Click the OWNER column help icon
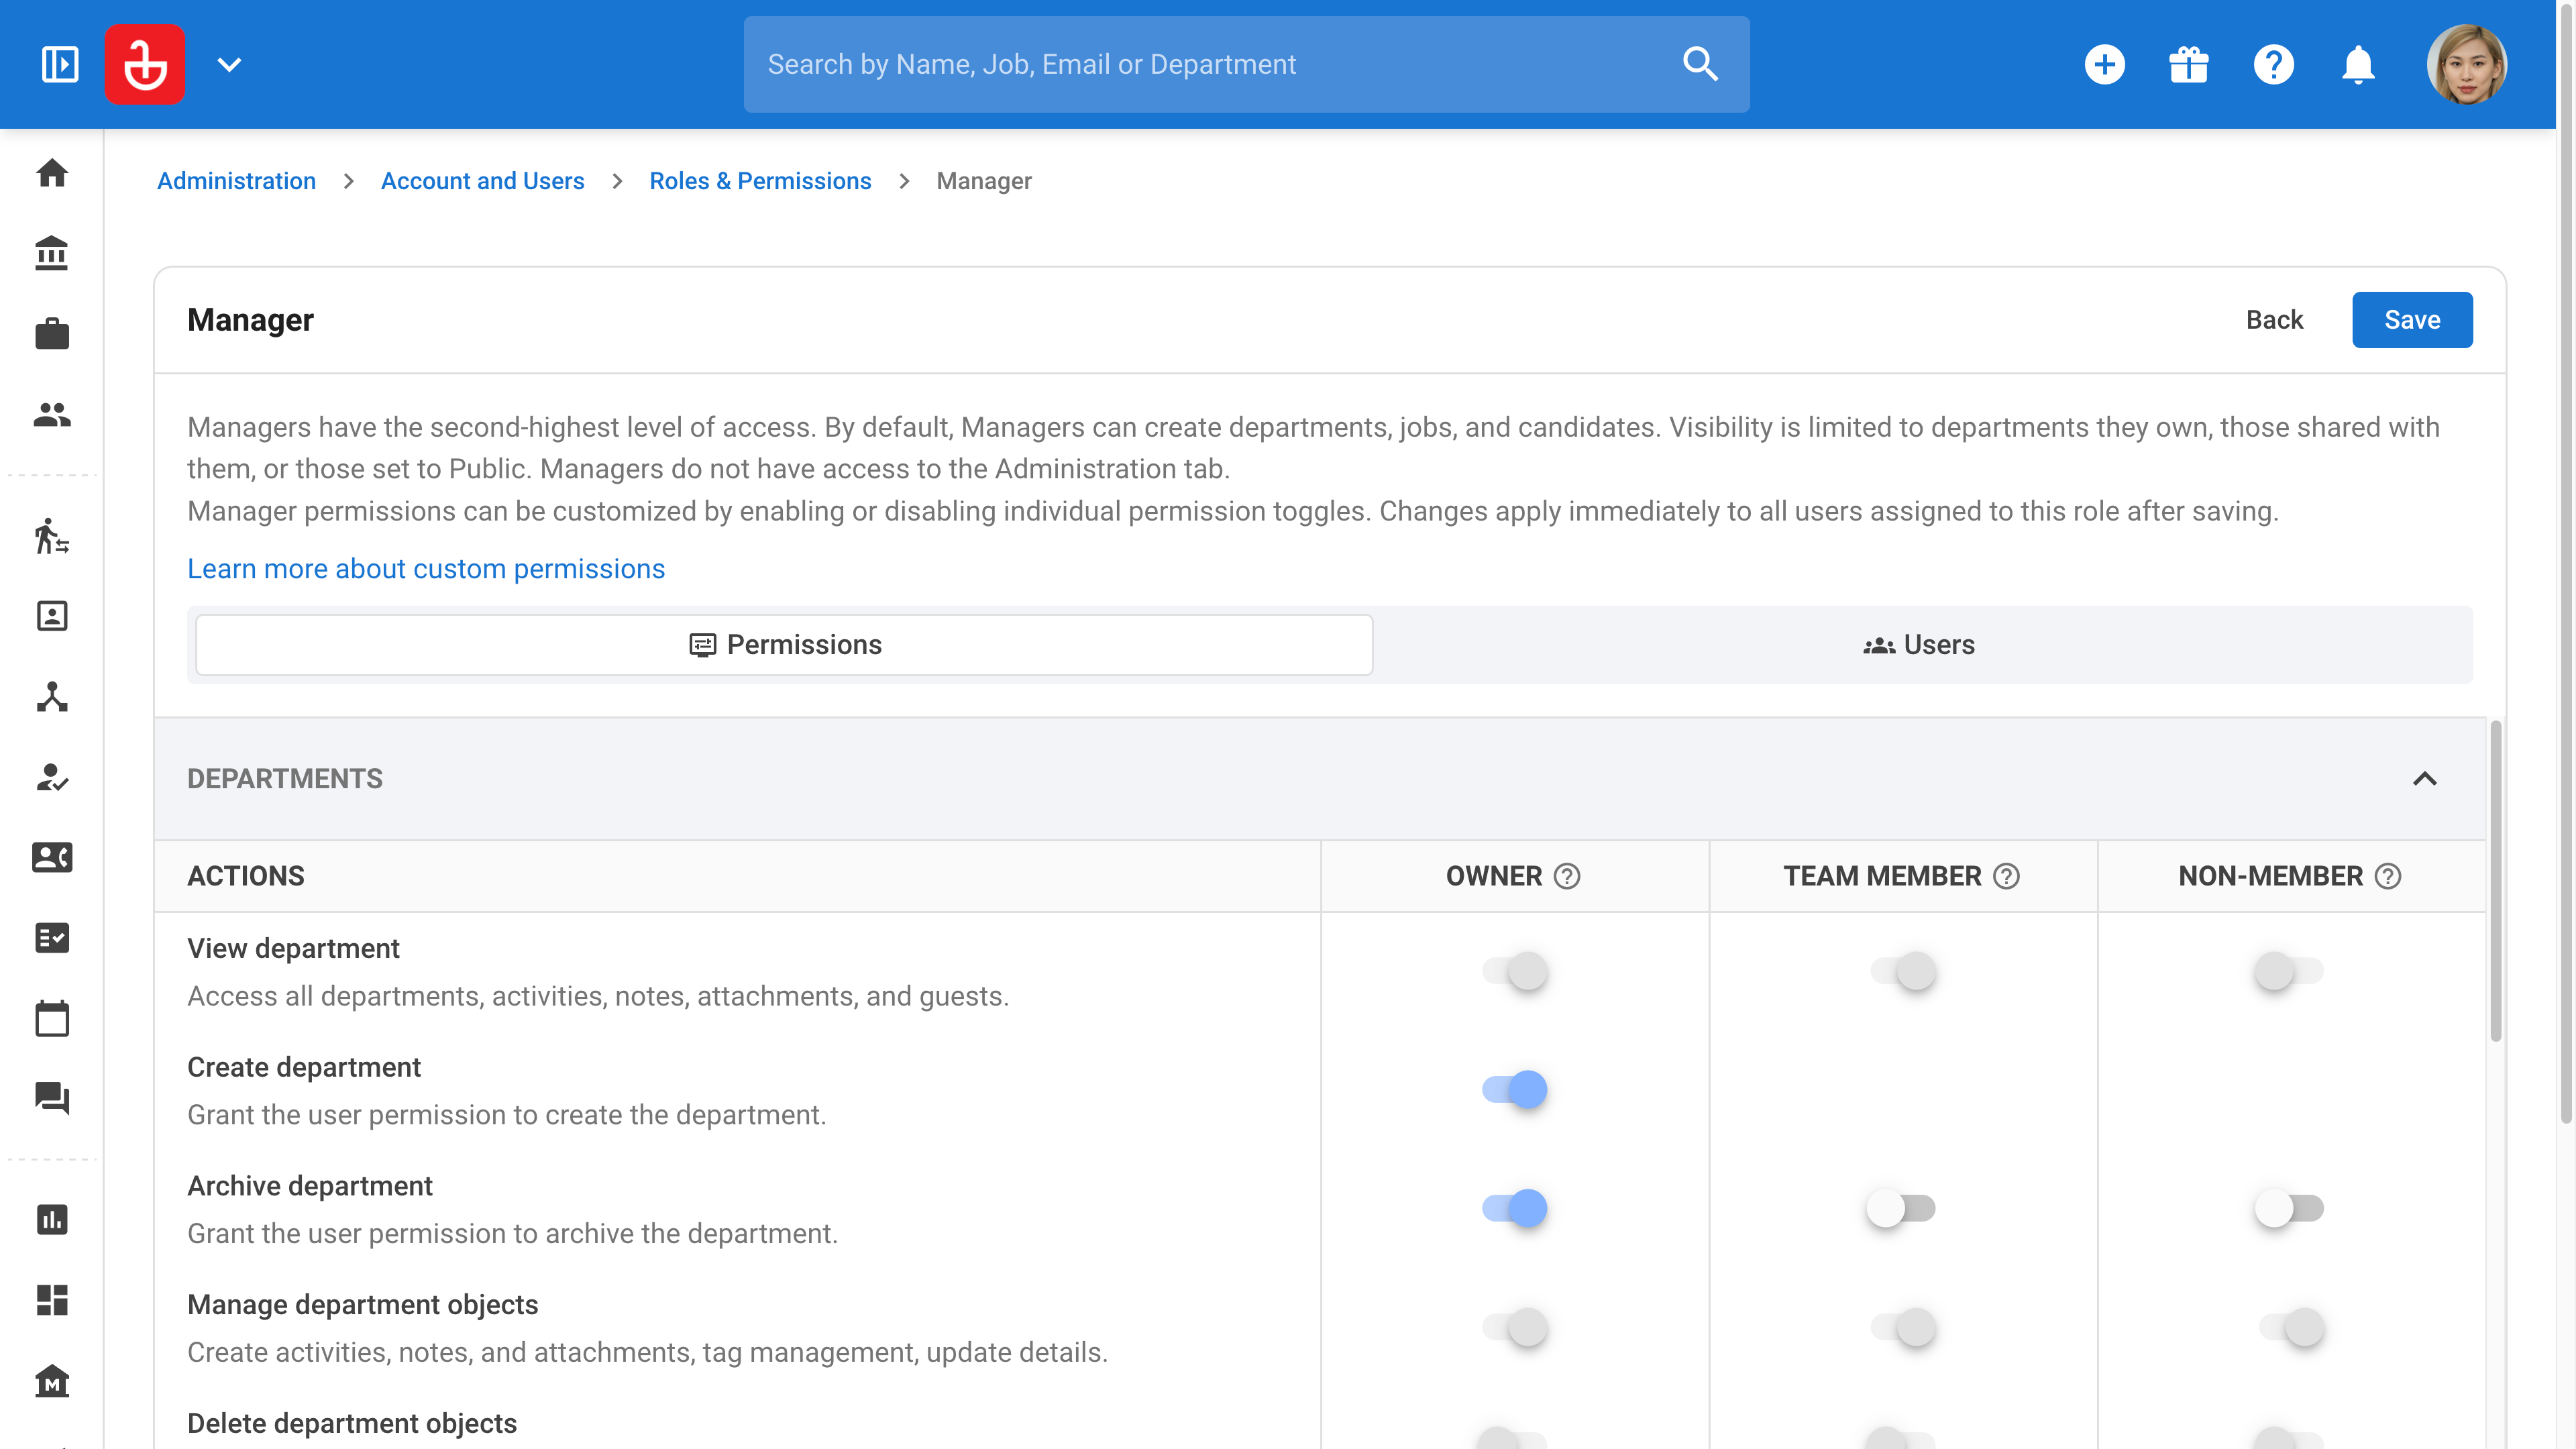The image size is (2576, 1449). 1567,876
